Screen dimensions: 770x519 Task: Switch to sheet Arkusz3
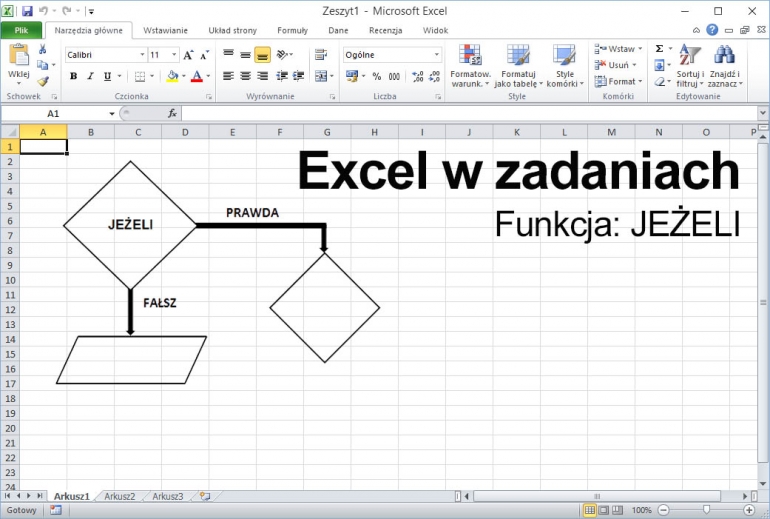(x=167, y=496)
